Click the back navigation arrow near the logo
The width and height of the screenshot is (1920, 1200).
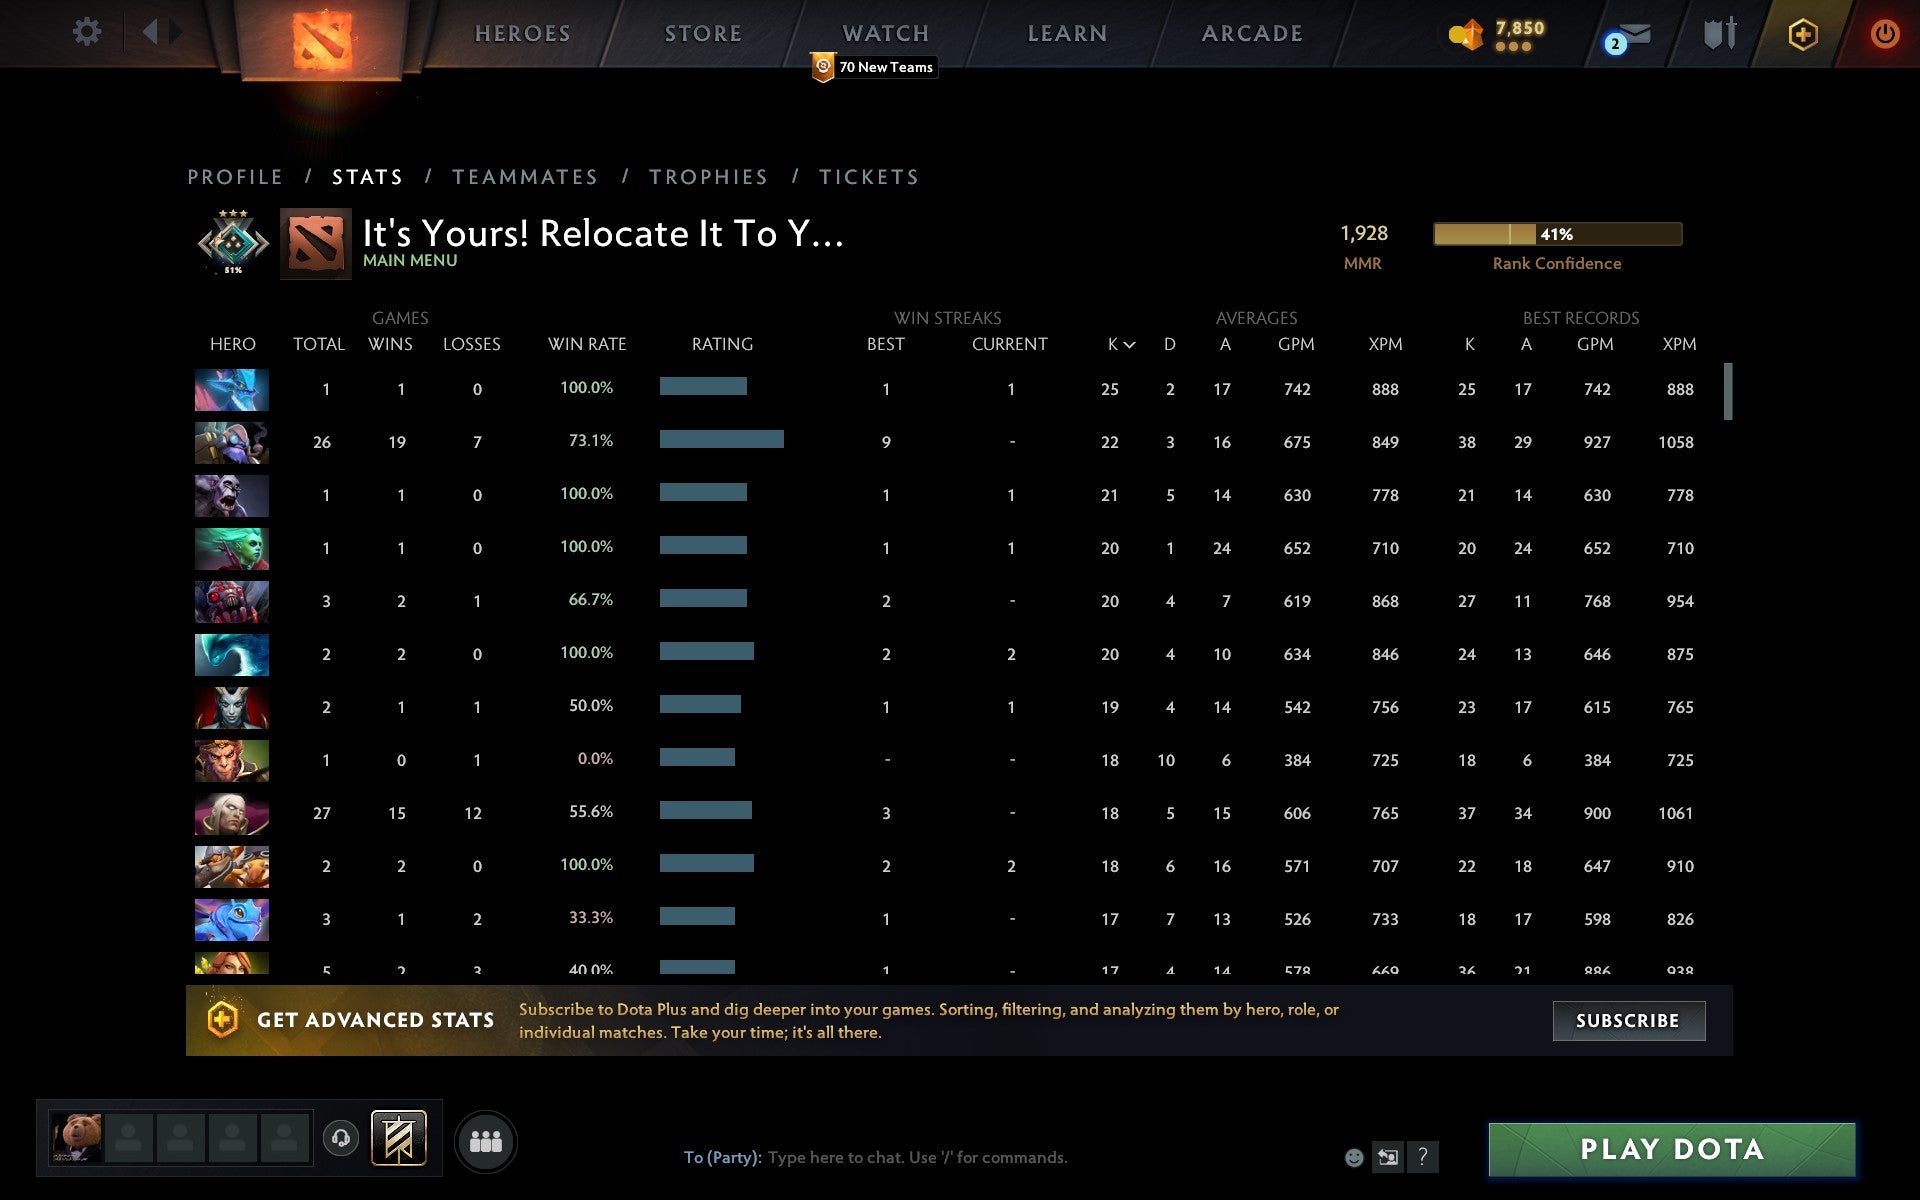click(x=150, y=33)
